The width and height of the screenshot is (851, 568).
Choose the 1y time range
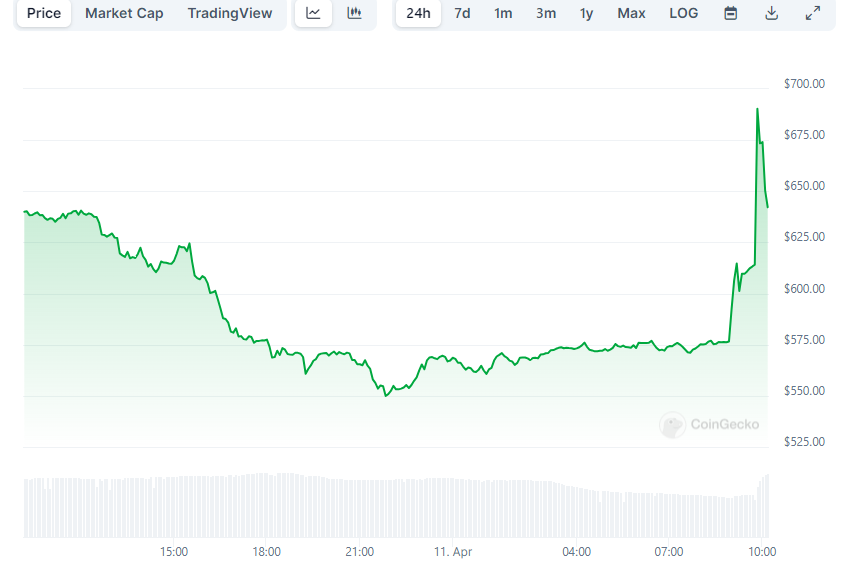pos(587,13)
